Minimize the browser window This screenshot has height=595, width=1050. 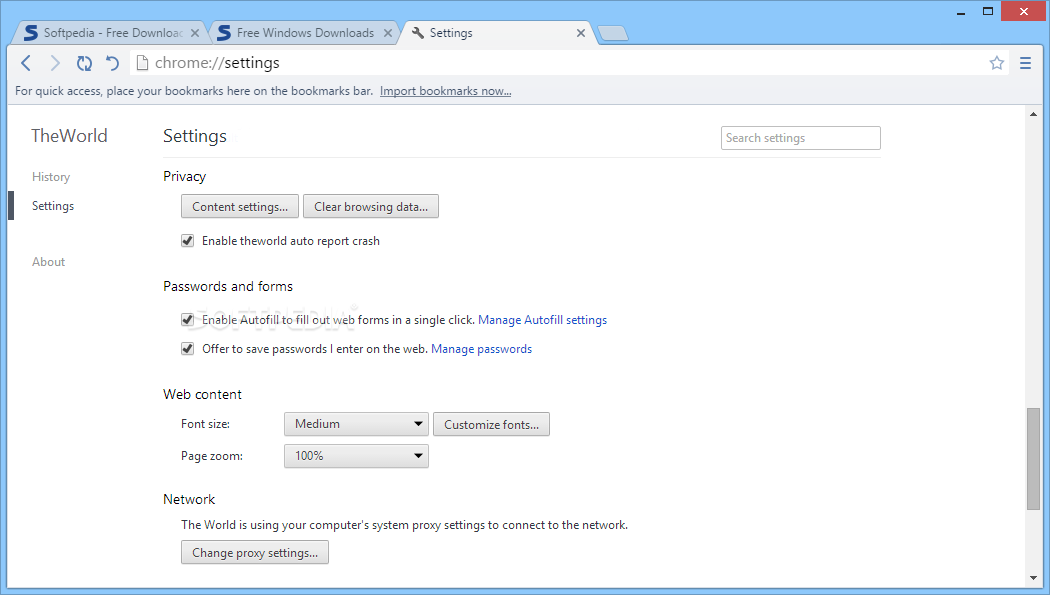click(961, 12)
